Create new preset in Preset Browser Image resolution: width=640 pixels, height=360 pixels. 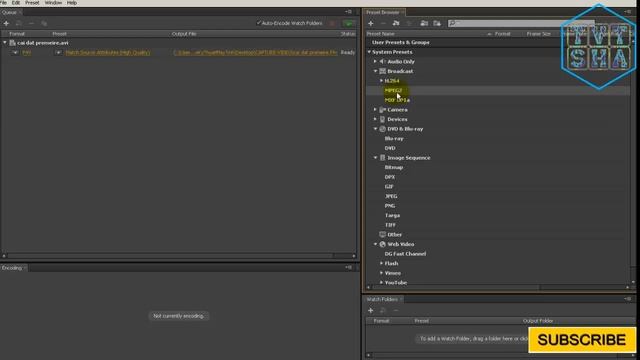[x=371, y=23]
